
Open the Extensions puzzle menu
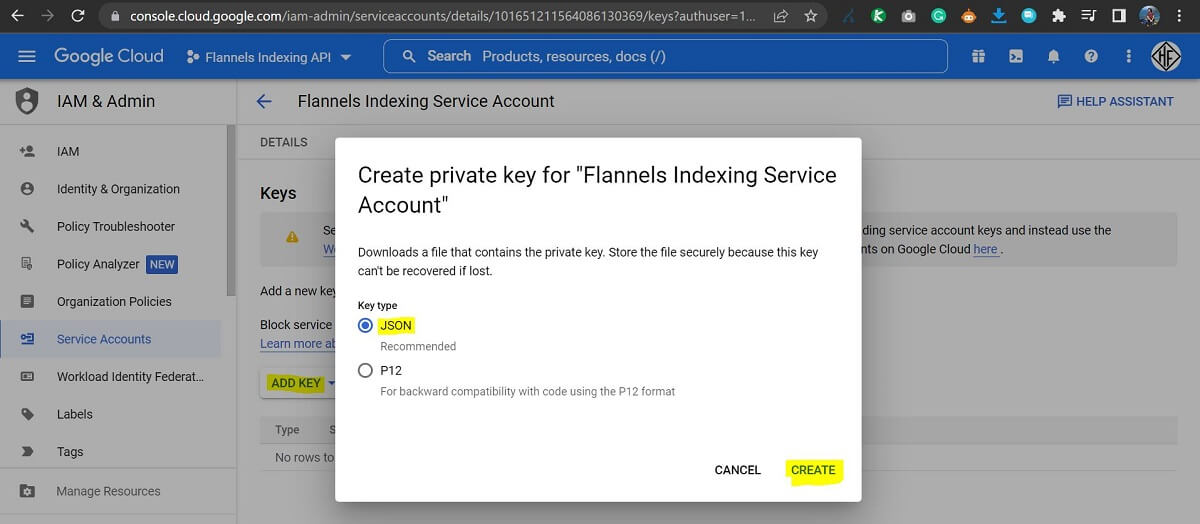click(x=1059, y=16)
